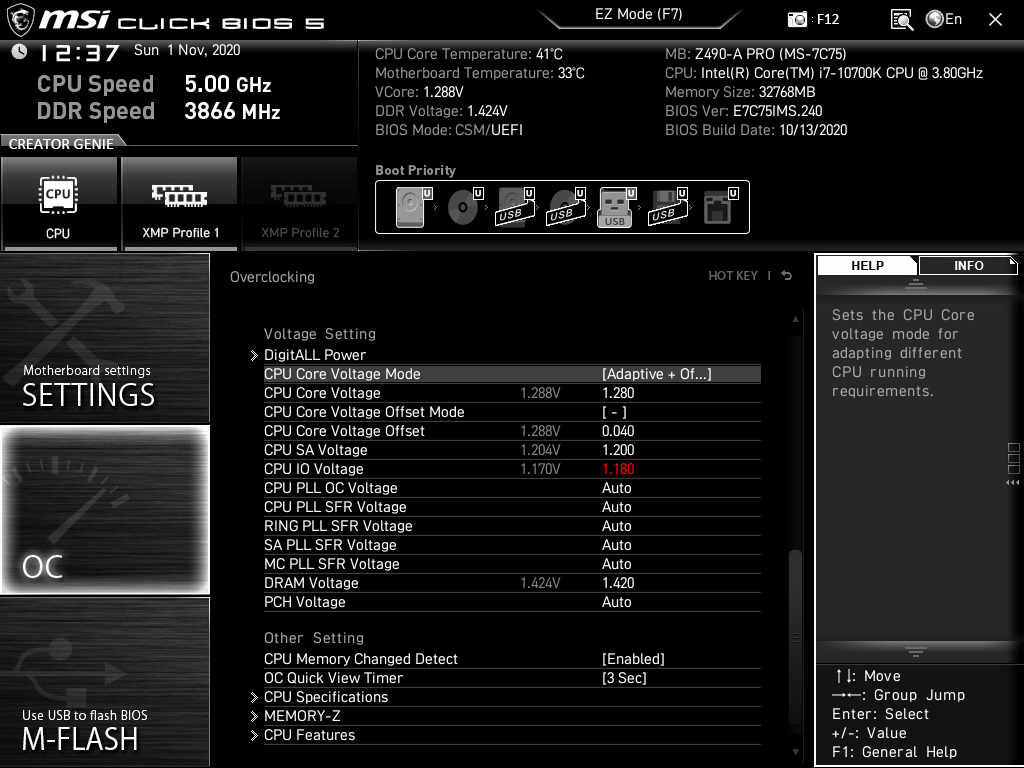Expand the DigitALL Power submenu
The width and height of the screenshot is (1024, 768).
coord(315,355)
